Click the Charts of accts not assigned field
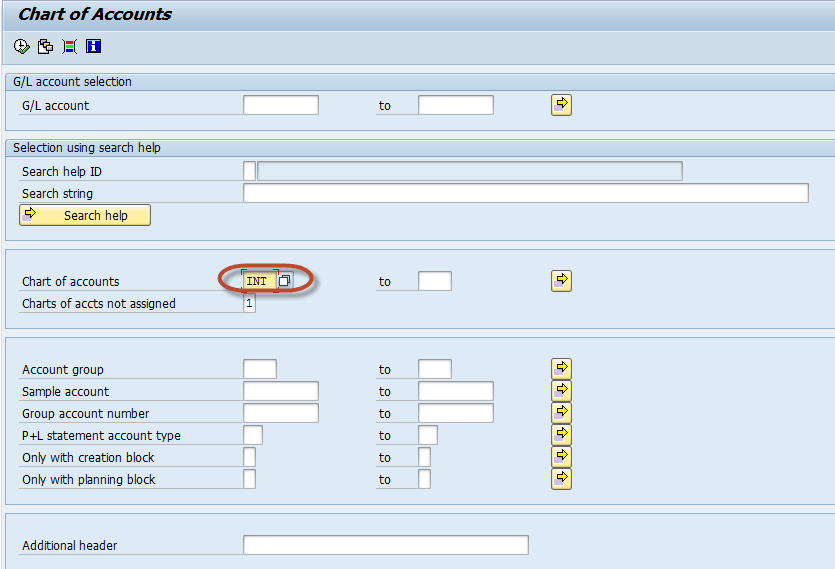The height and width of the screenshot is (569, 835). pos(249,304)
